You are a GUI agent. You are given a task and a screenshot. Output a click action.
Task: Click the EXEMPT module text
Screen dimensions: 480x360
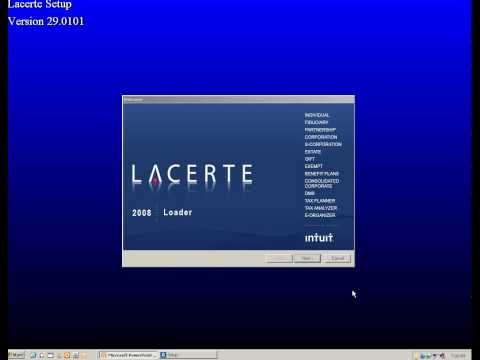click(313, 166)
